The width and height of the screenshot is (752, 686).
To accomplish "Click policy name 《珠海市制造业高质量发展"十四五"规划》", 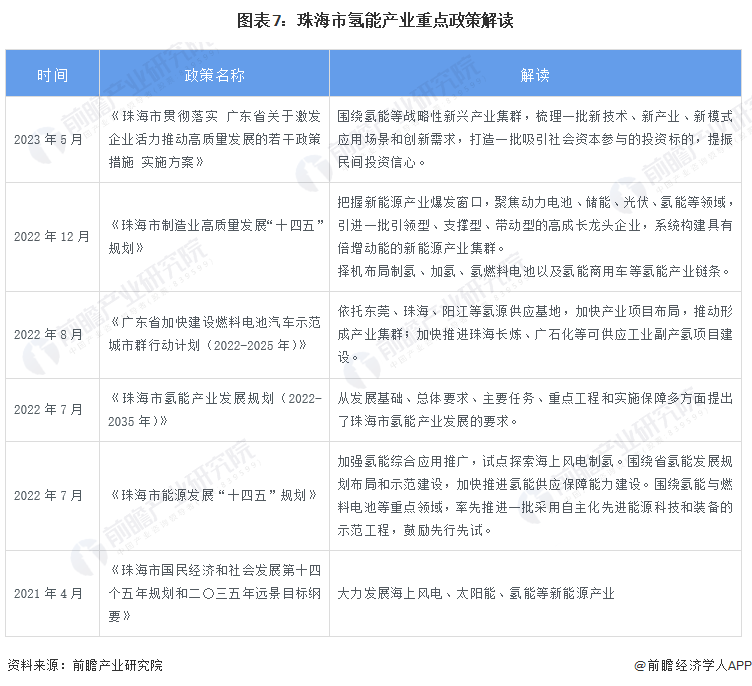I will pos(214,237).
